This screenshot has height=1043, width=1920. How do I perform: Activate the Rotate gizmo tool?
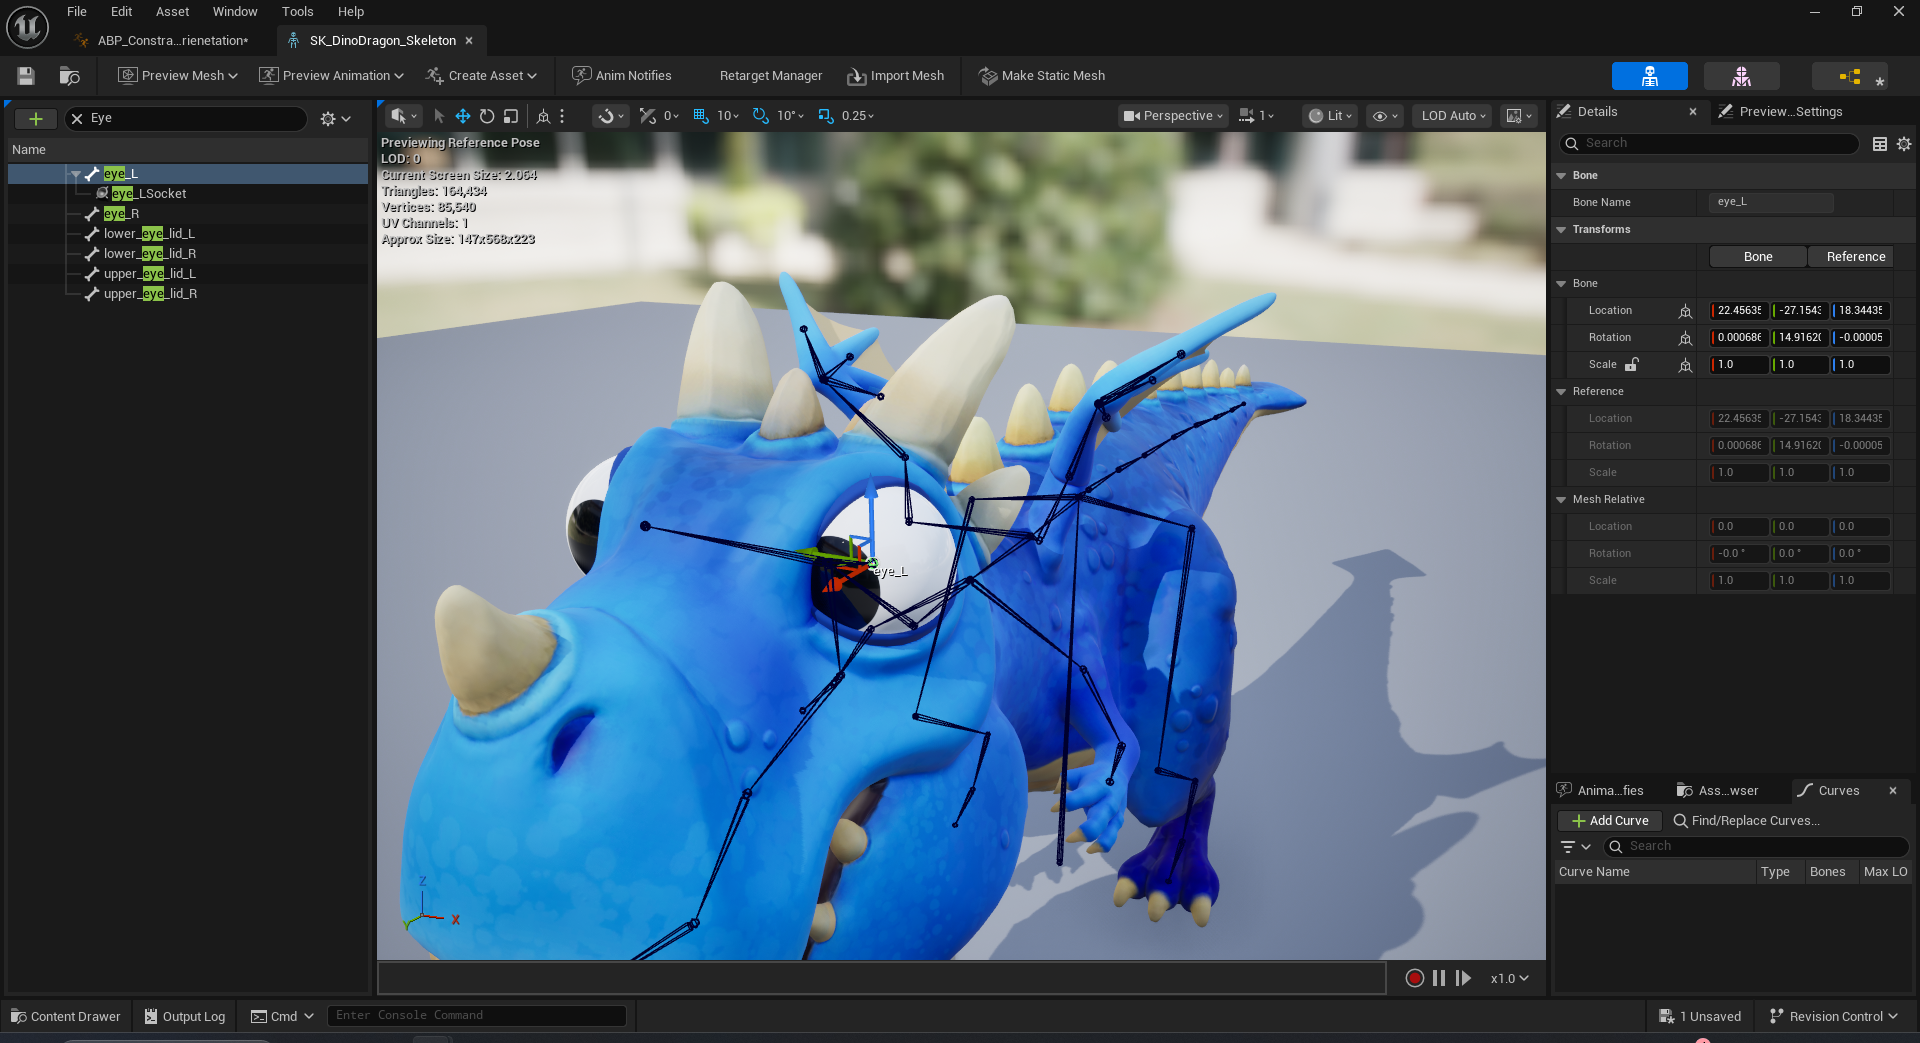click(487, 116)
